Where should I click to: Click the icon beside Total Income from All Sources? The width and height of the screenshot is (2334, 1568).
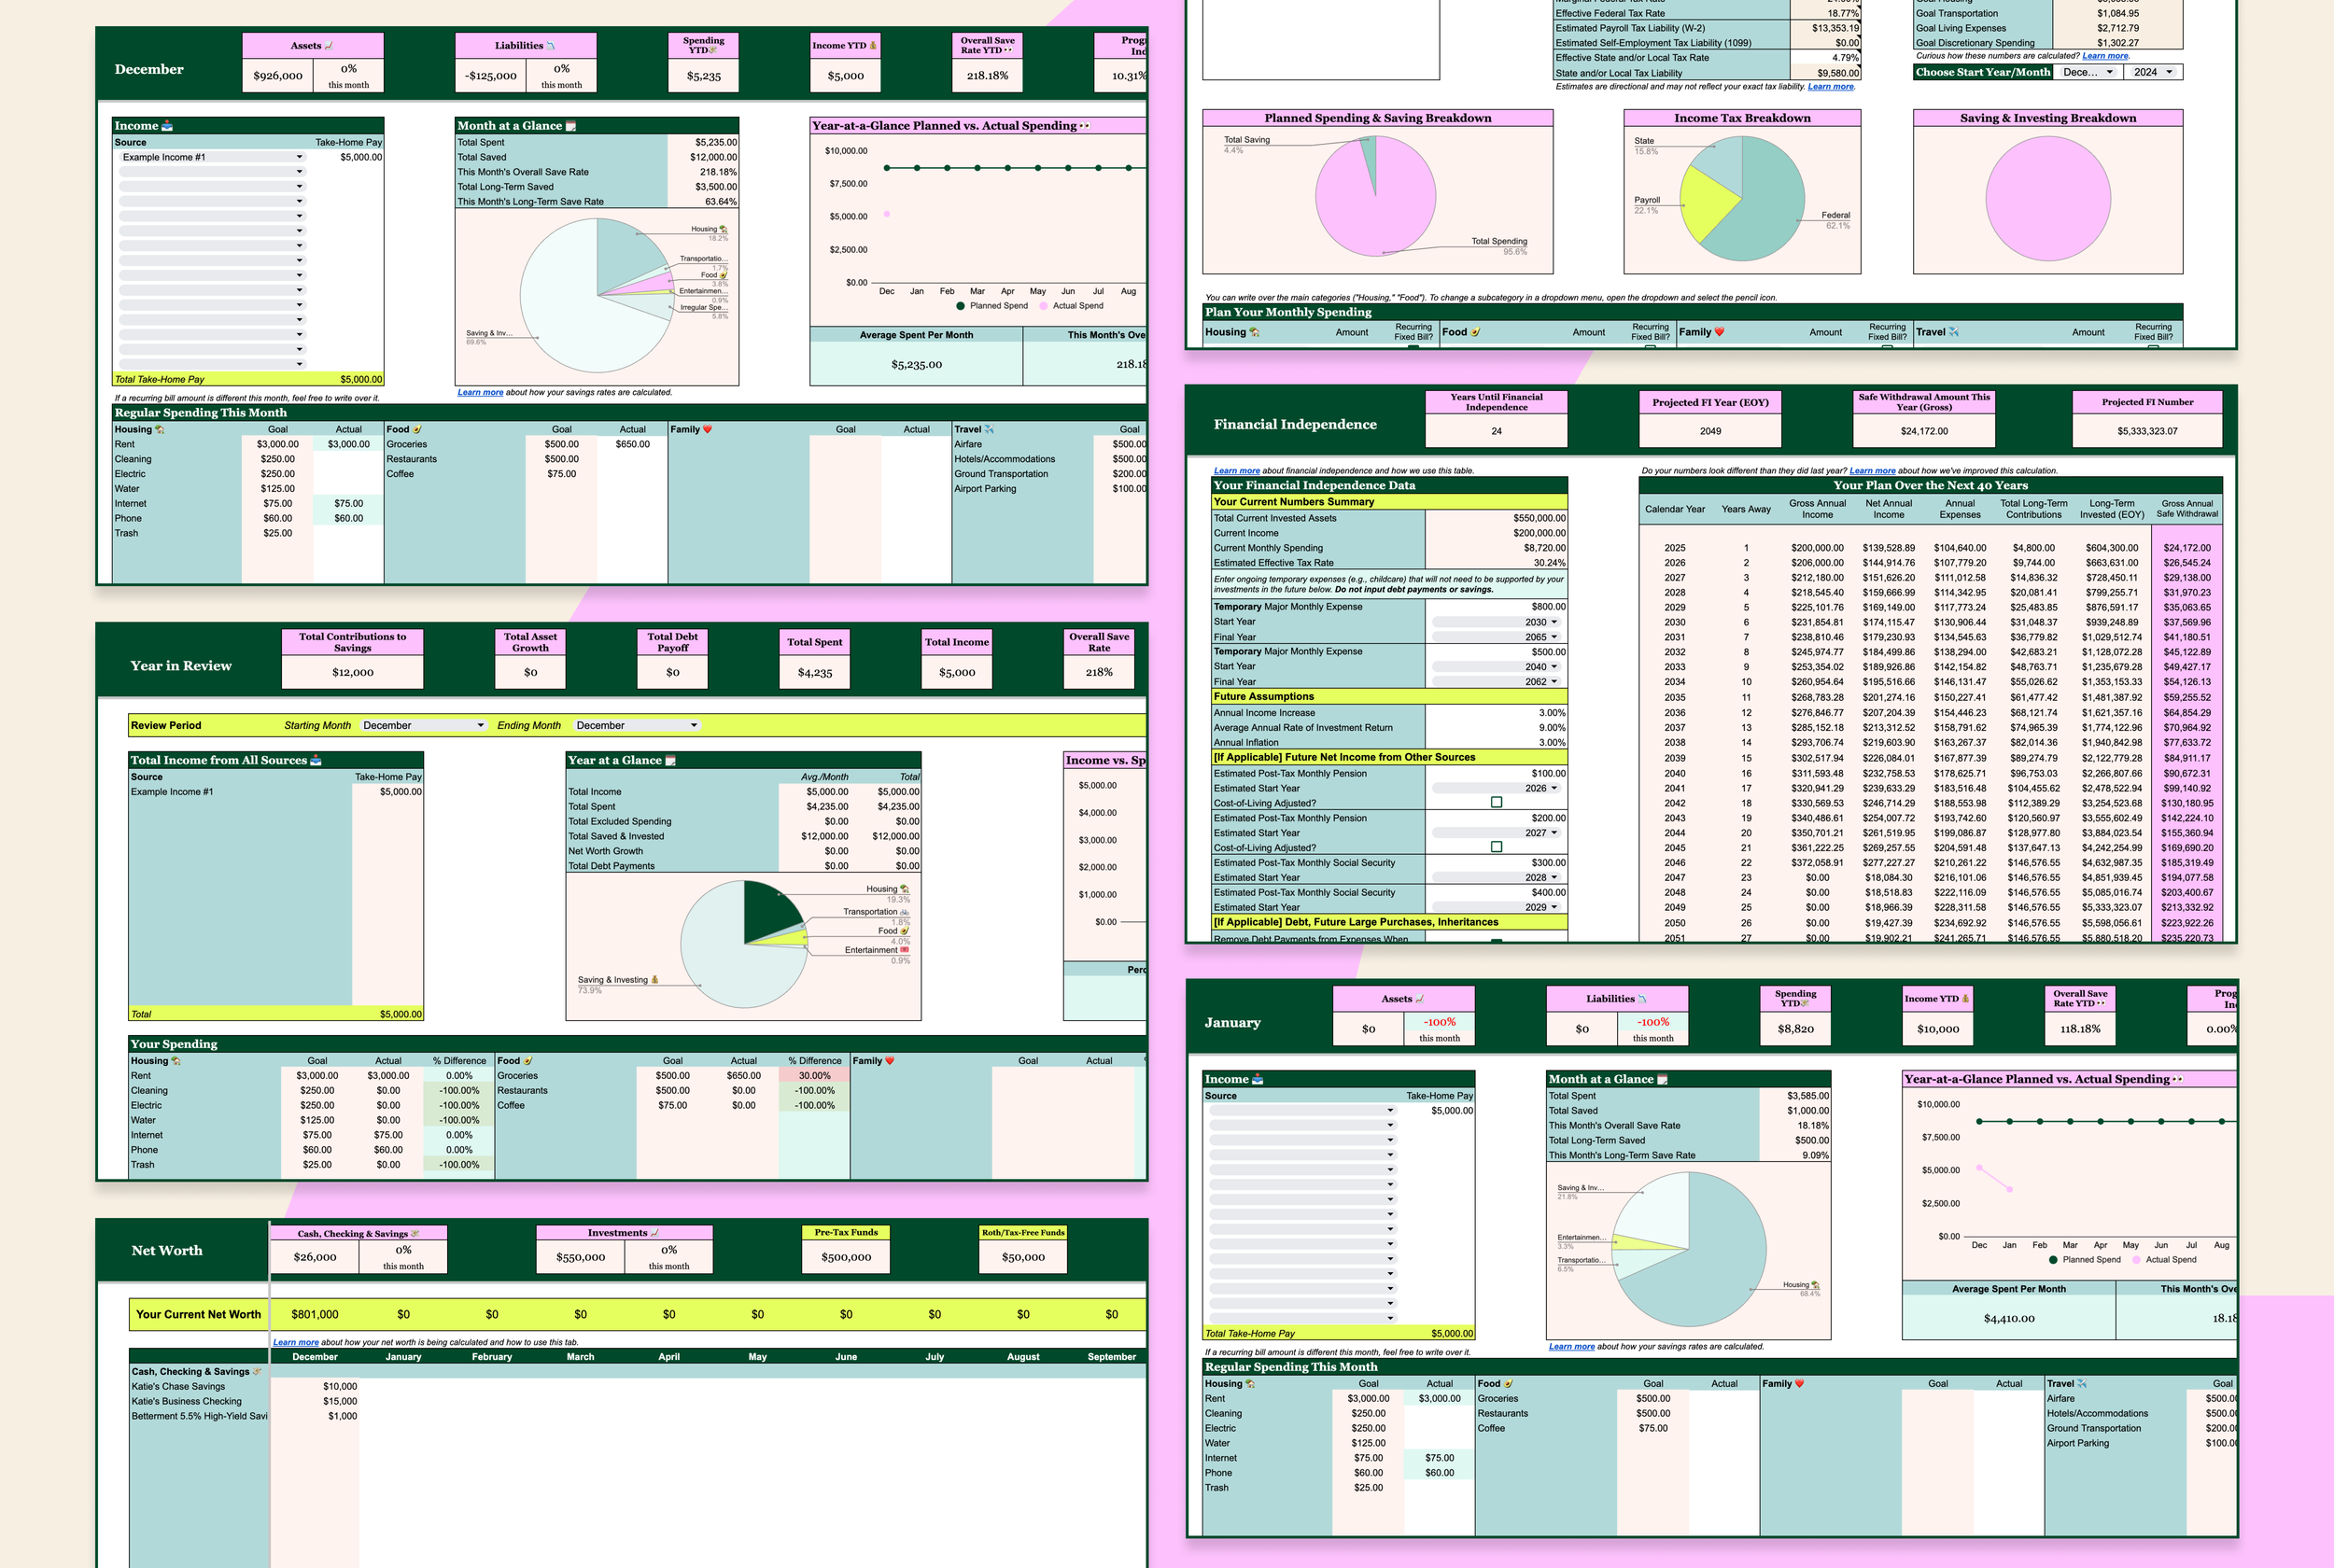click(x=316, y=760)
